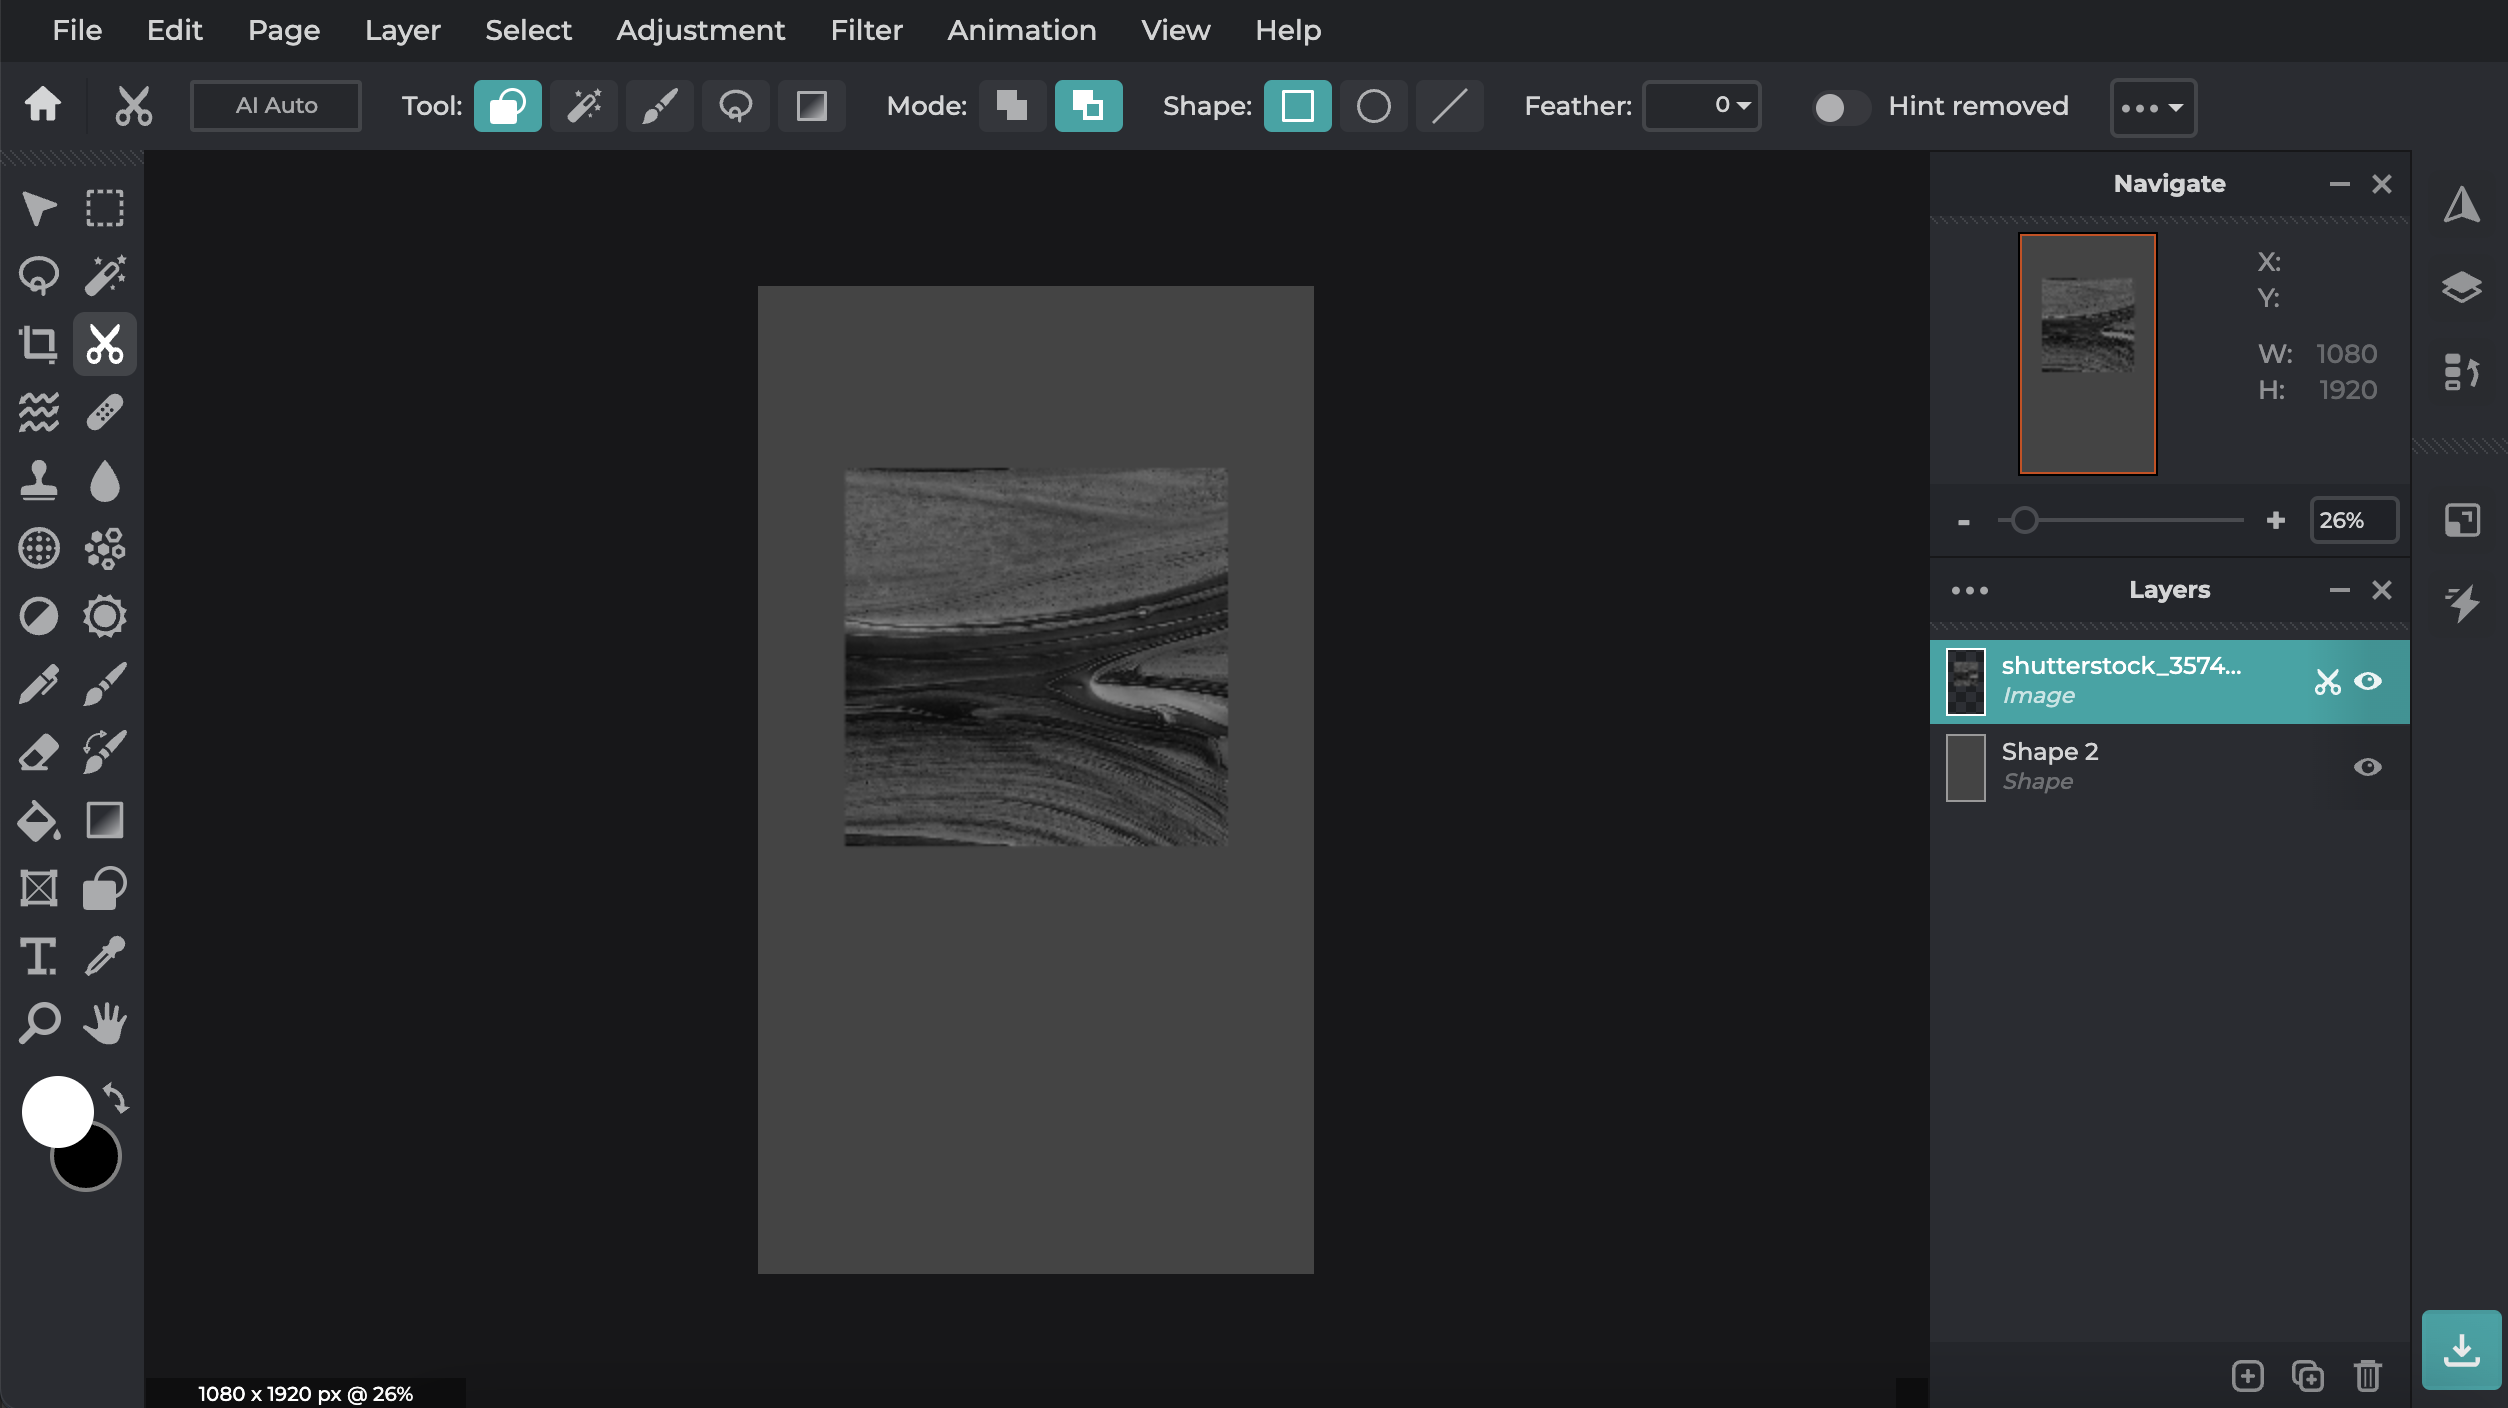This screenshot has height=1408, width=2508.
Task: Open the Layer menu
Action: (x=402, y=30)
